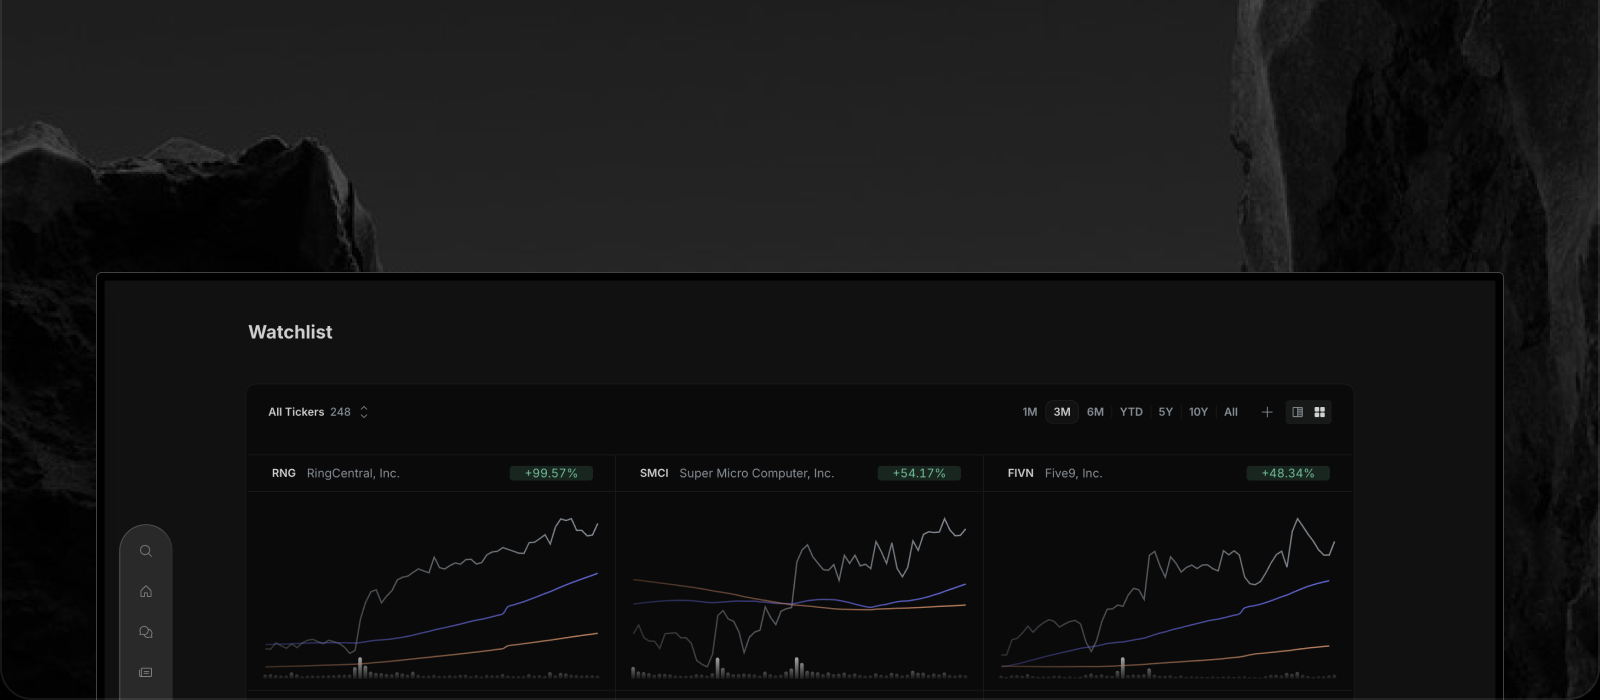Select the 10Y time range
The image size is (1600, 700).
click(1199, 412)
